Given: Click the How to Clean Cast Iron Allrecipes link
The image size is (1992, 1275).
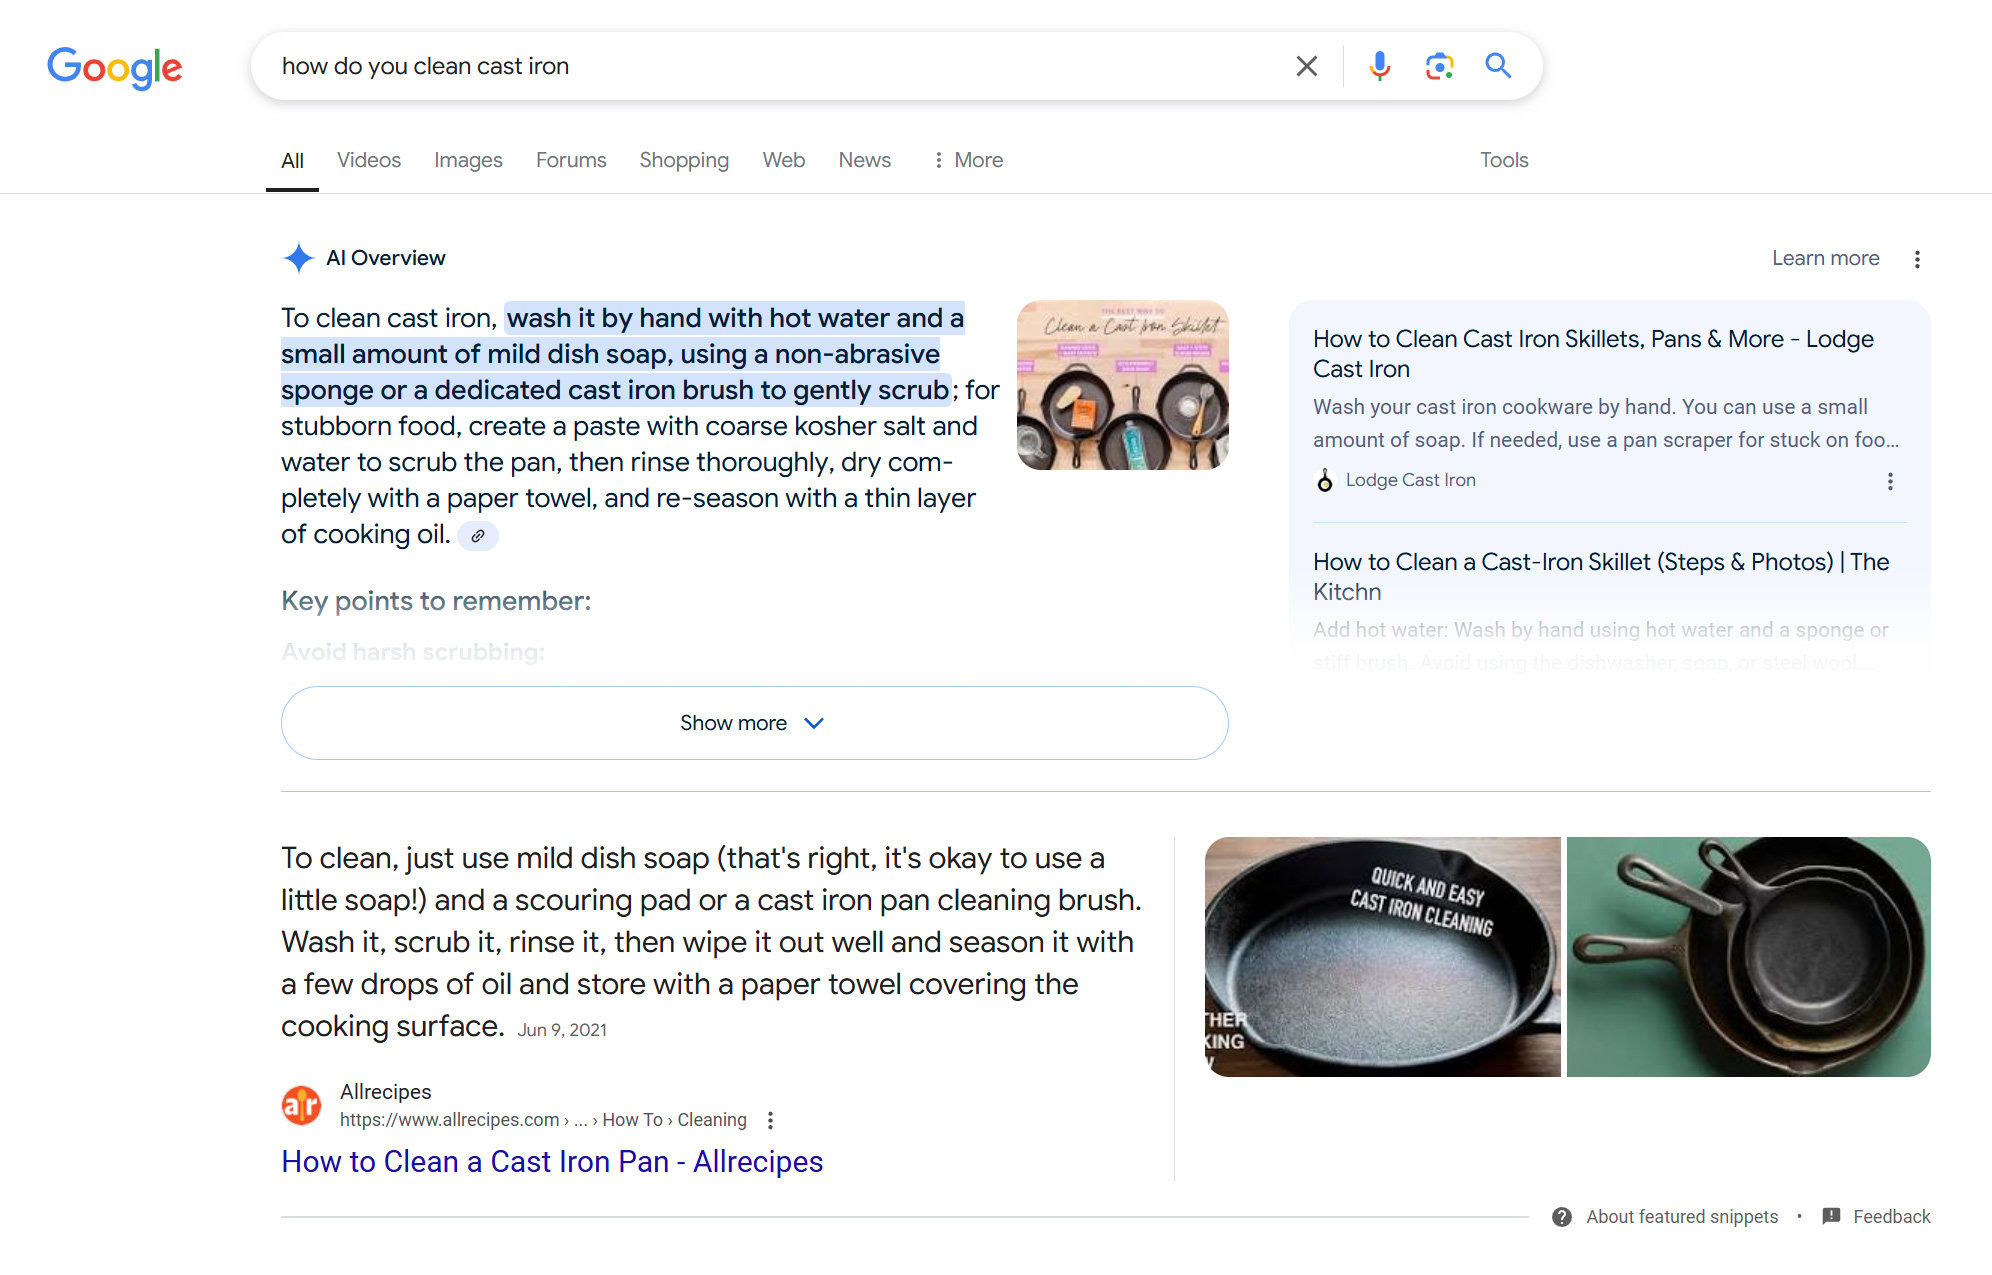Looking at the screenshot, I should click(x=552, y=1160).
